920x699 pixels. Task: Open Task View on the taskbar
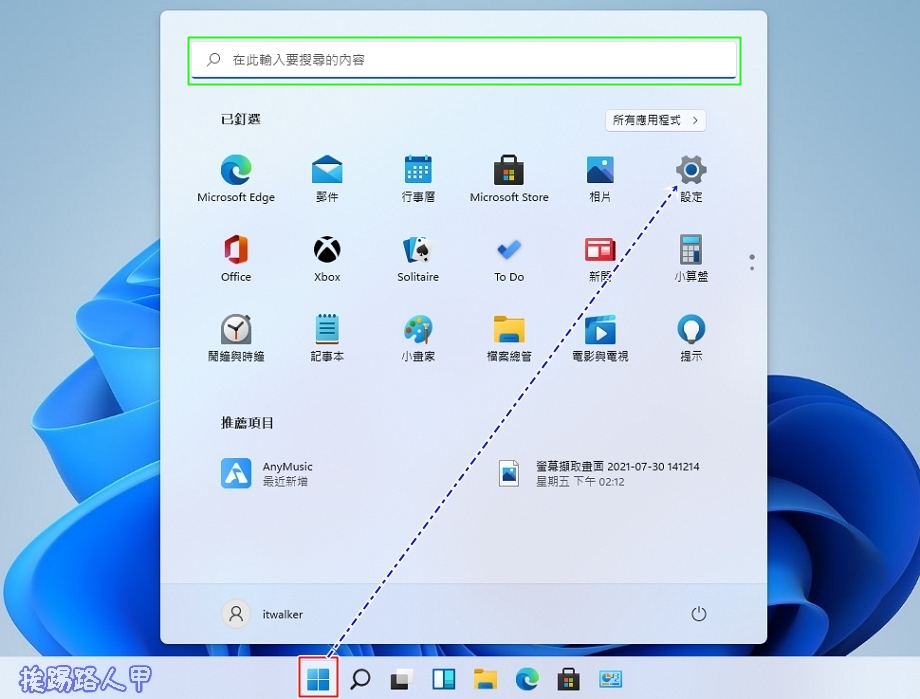point(402,679)
